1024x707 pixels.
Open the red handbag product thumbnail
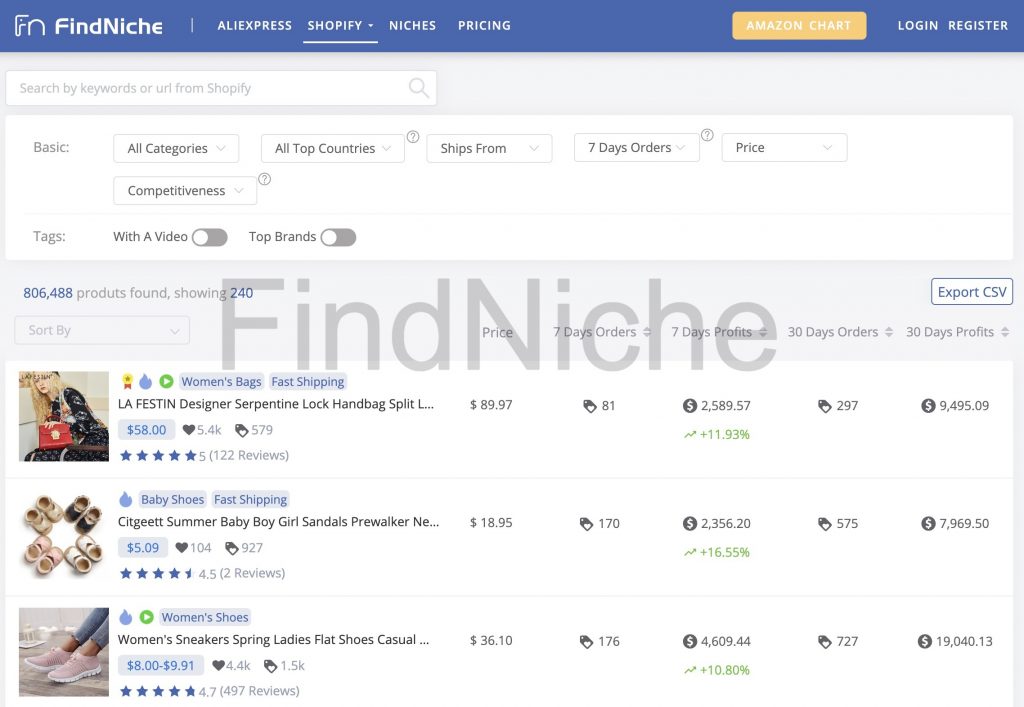click(x=64, y=416)
